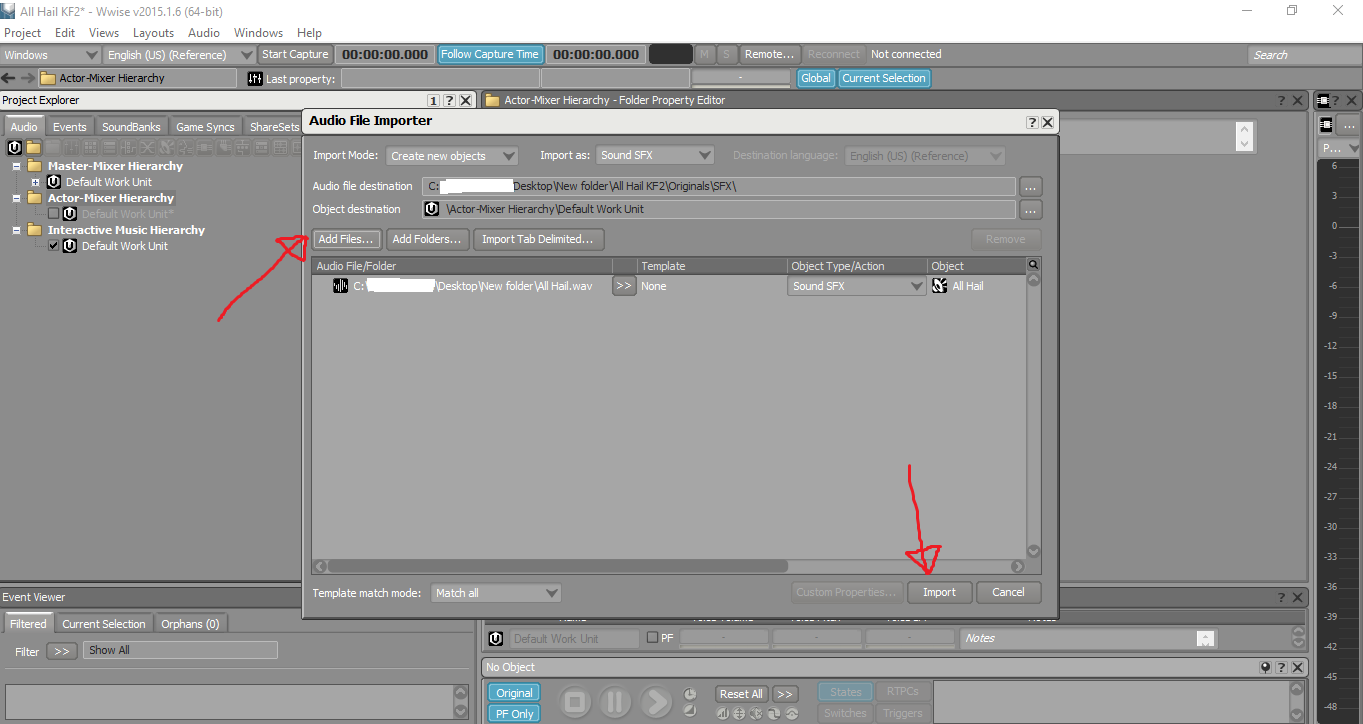The height and width of the screenshot is (724, 1363).
Task: Click the navigate back arrow
Action: click(x=9, y=78)
